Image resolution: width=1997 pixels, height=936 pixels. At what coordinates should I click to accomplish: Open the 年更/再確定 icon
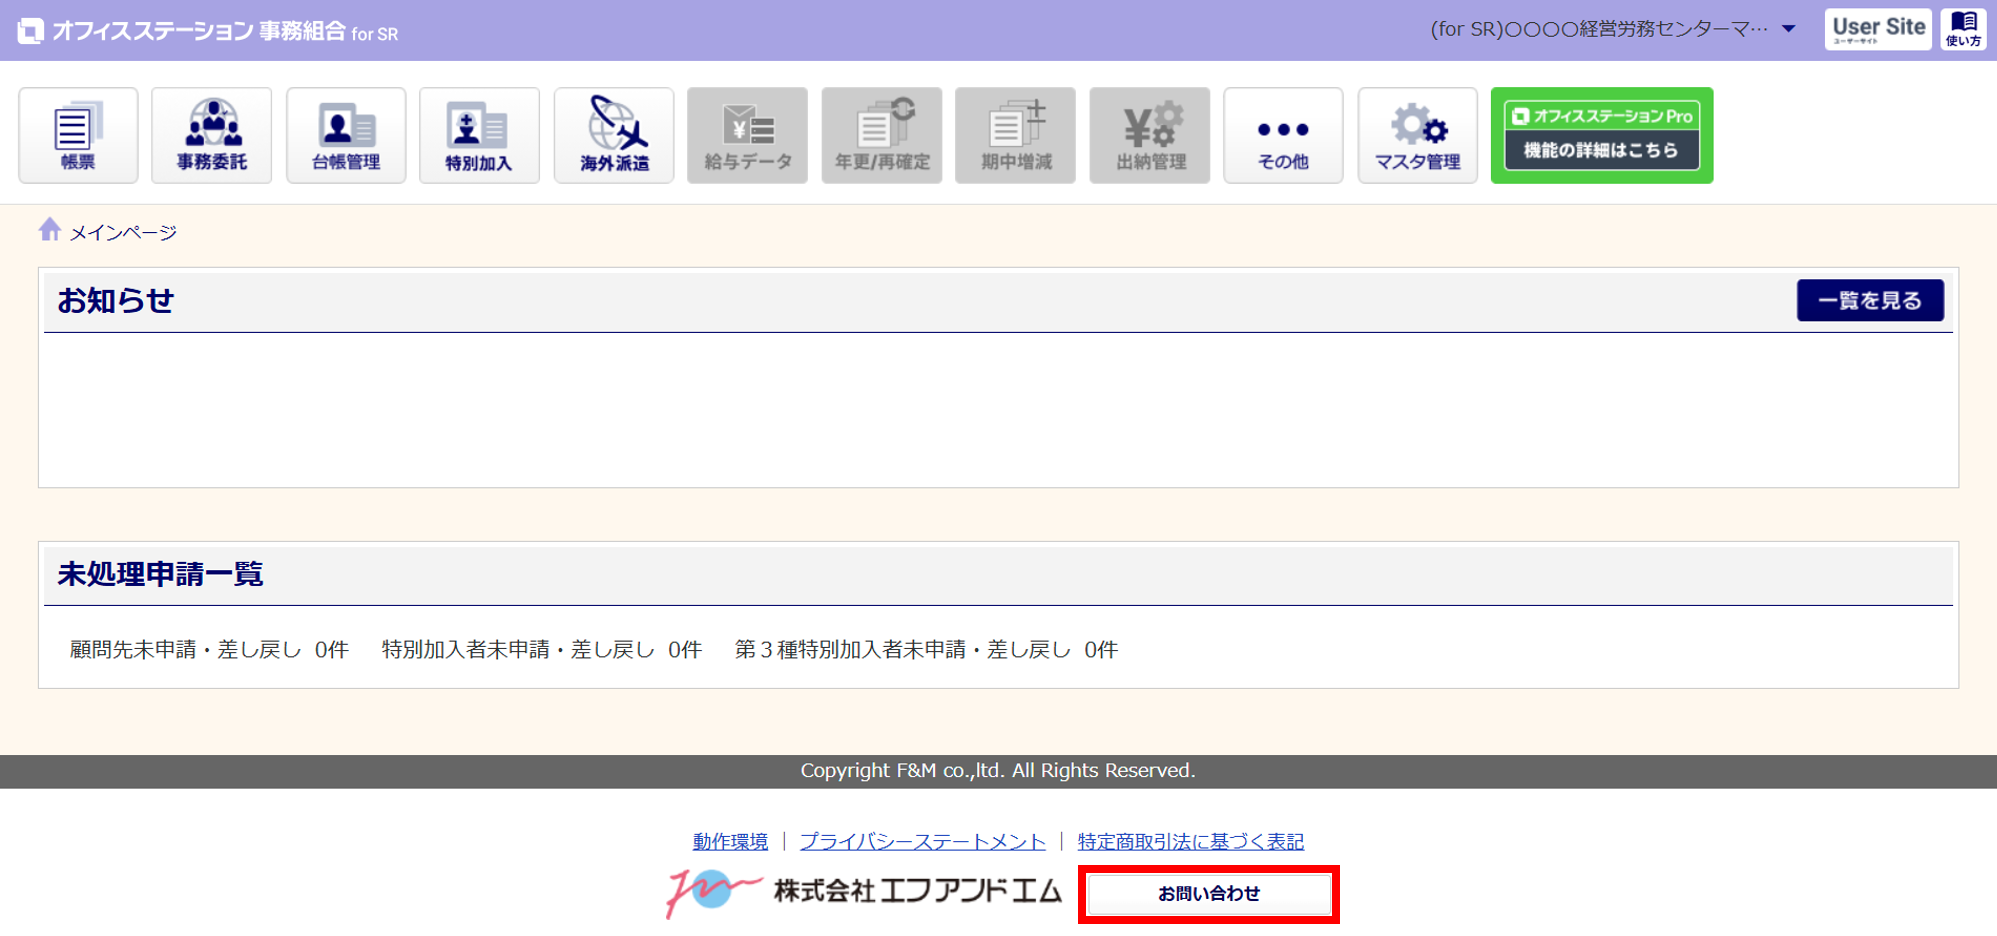pyautogui.click(x=882, y=135)
